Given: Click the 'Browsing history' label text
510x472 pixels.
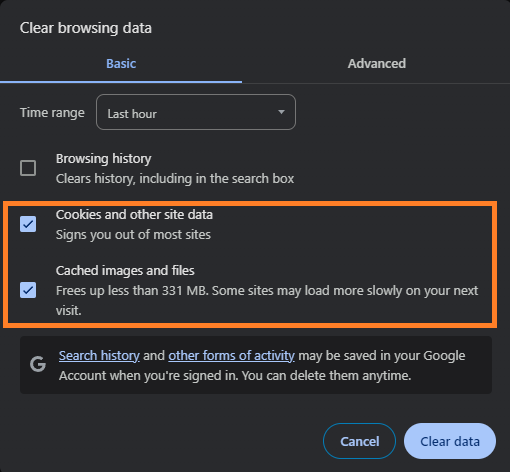Looking at the screenshot, I should [x=103, y=159].
